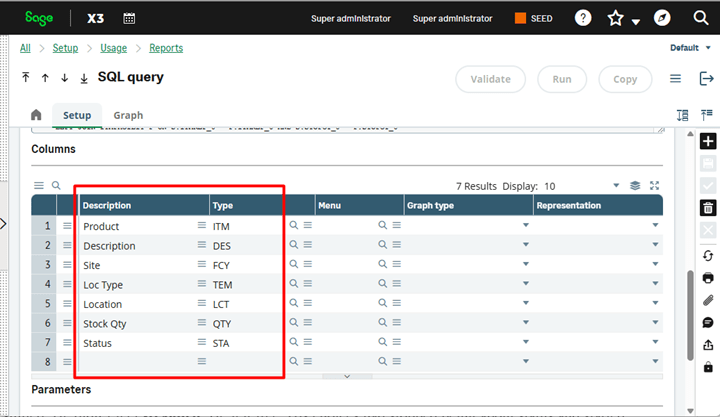720x417 pixels.
Task: Click the black plus New icon
Action: coord(708,141)
